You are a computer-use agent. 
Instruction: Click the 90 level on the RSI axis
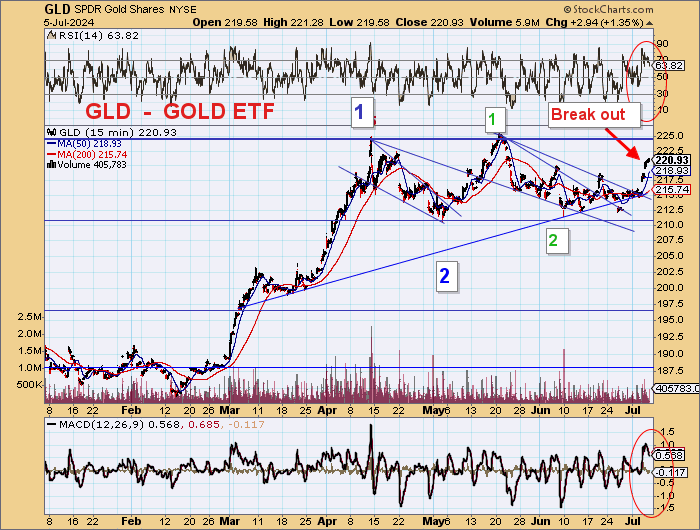(662, 44)
